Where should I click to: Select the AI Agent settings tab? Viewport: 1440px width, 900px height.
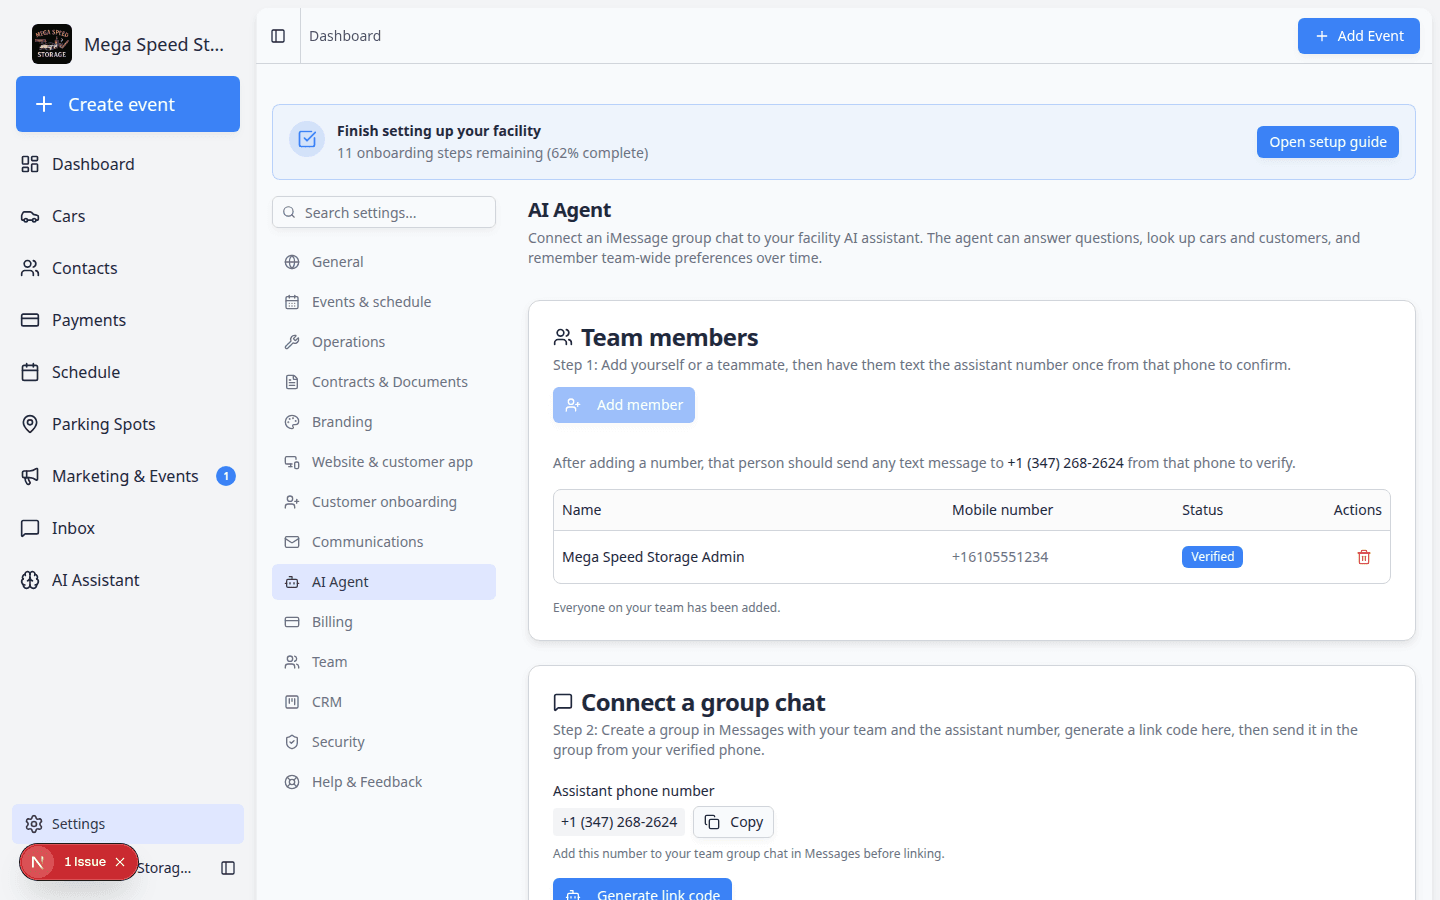click(x=384, y=582)
